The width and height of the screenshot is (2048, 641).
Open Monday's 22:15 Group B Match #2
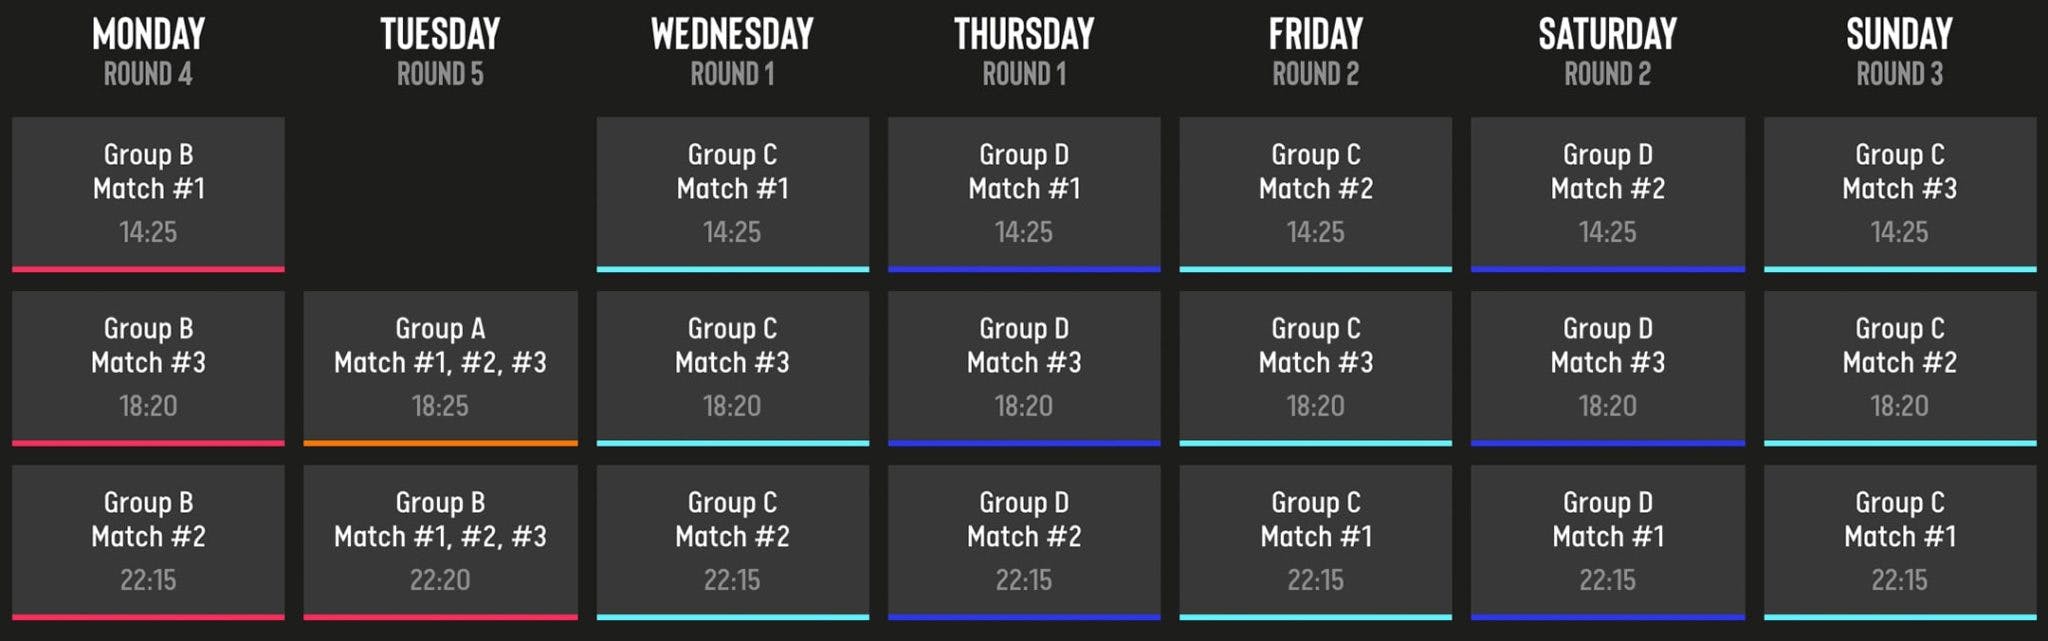click(148, 542)
